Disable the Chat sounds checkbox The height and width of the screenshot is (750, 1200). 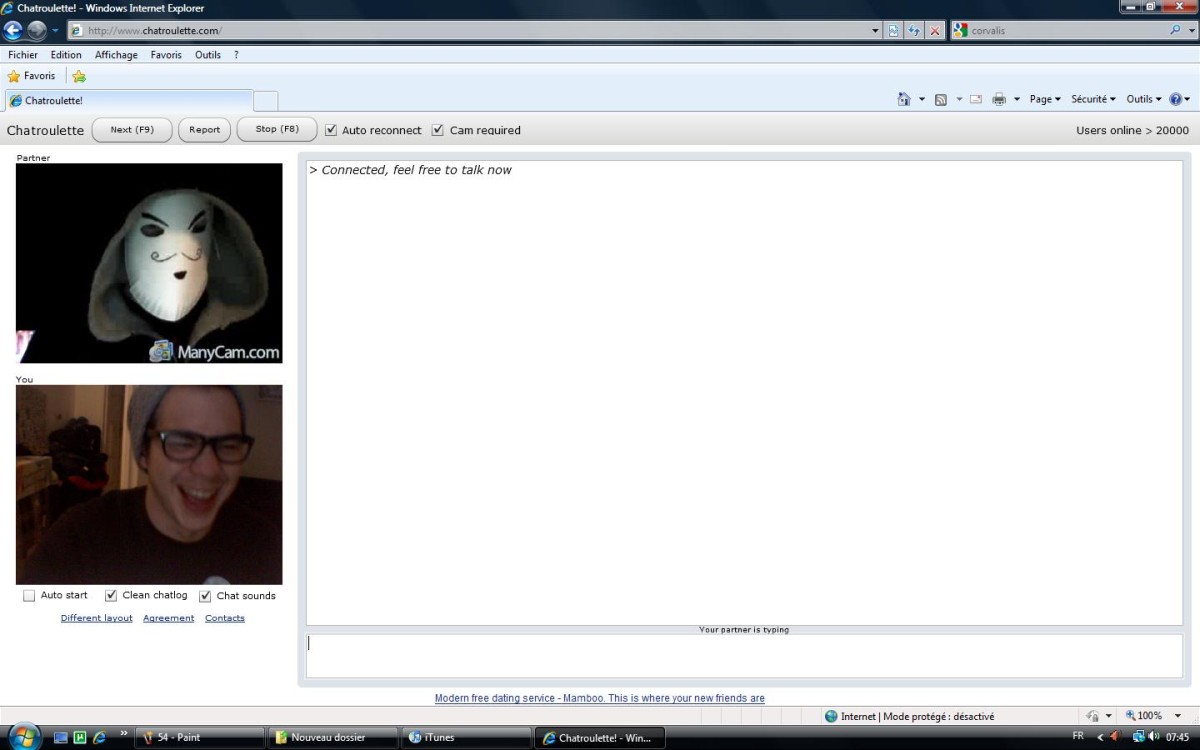(x=205, y=596)
